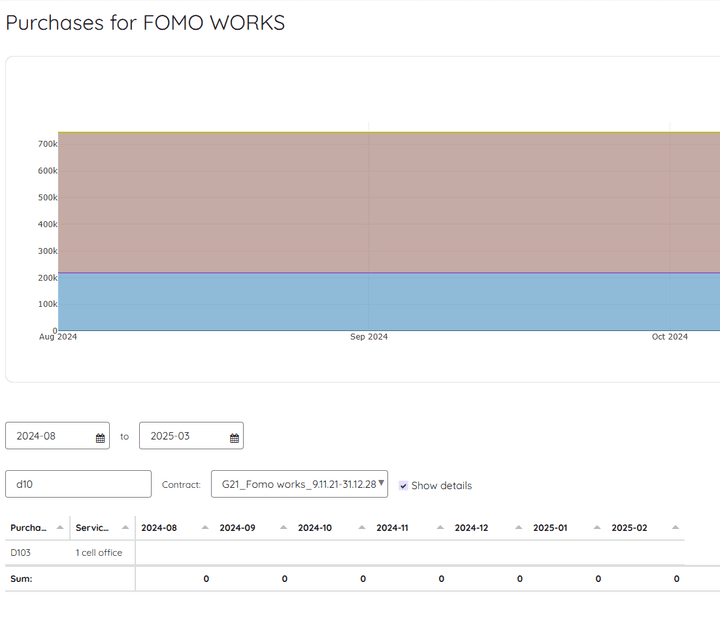Sort by Service column arrow icon

click(x=124, y=528)
